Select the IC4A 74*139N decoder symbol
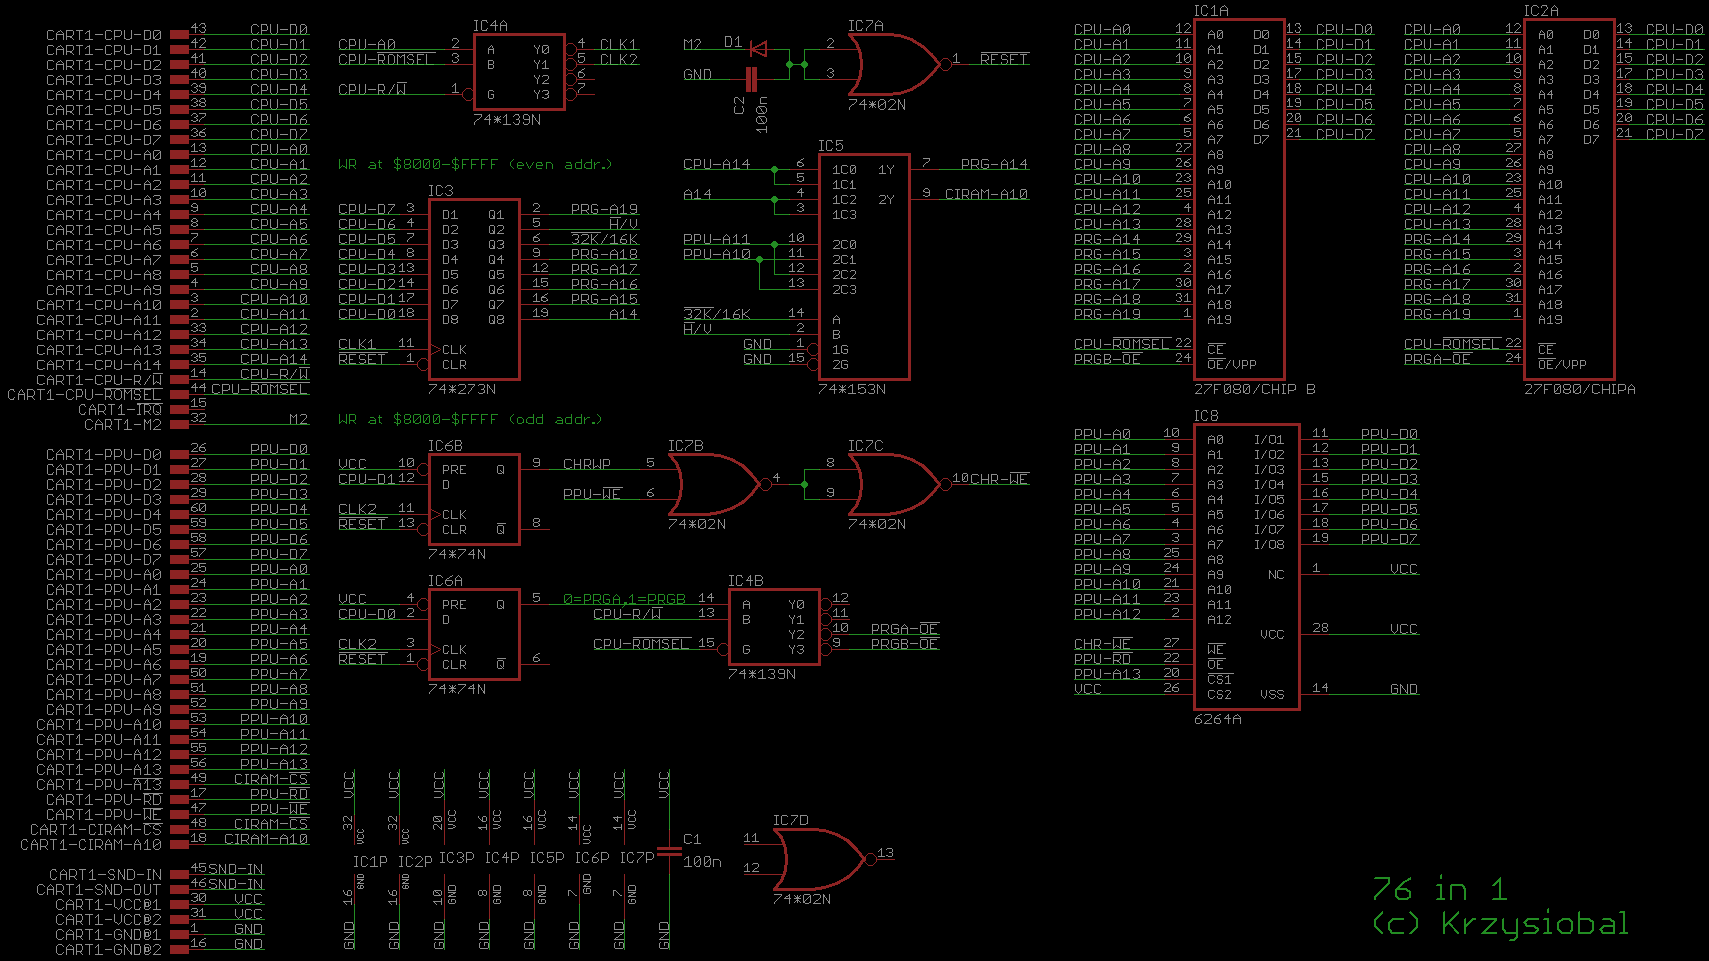This screenshot has height=961, width=1709. (519, 72)
